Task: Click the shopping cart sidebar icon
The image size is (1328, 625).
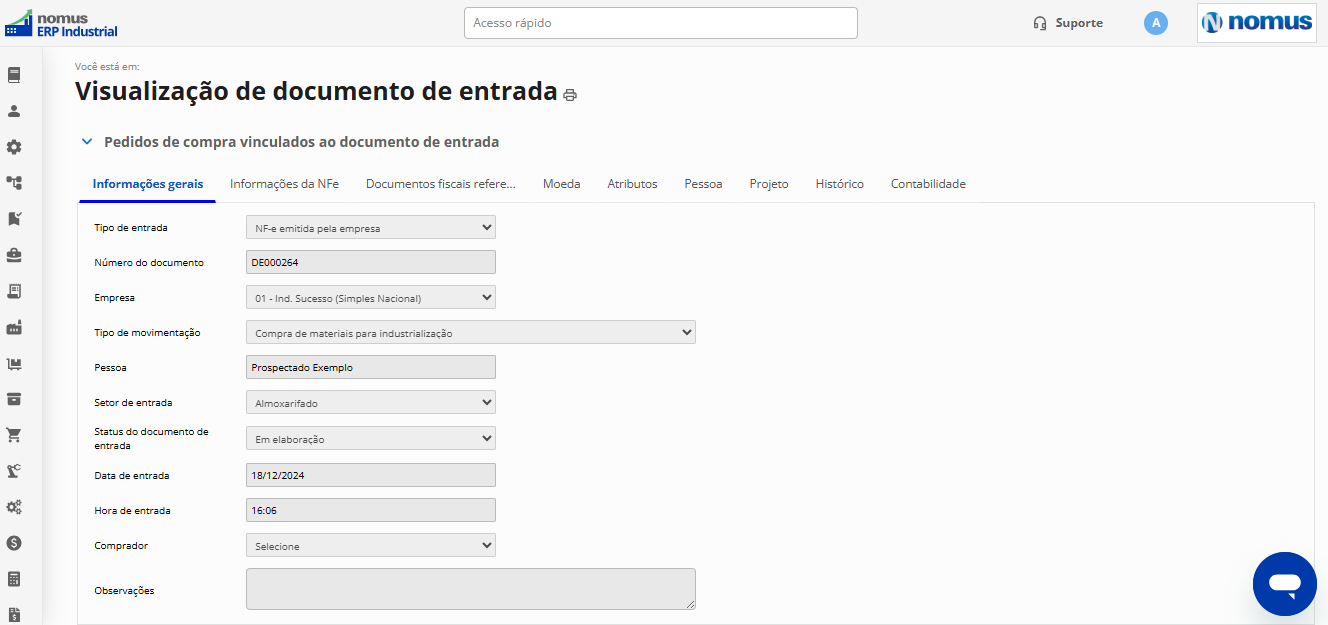Action: [14, 435]
